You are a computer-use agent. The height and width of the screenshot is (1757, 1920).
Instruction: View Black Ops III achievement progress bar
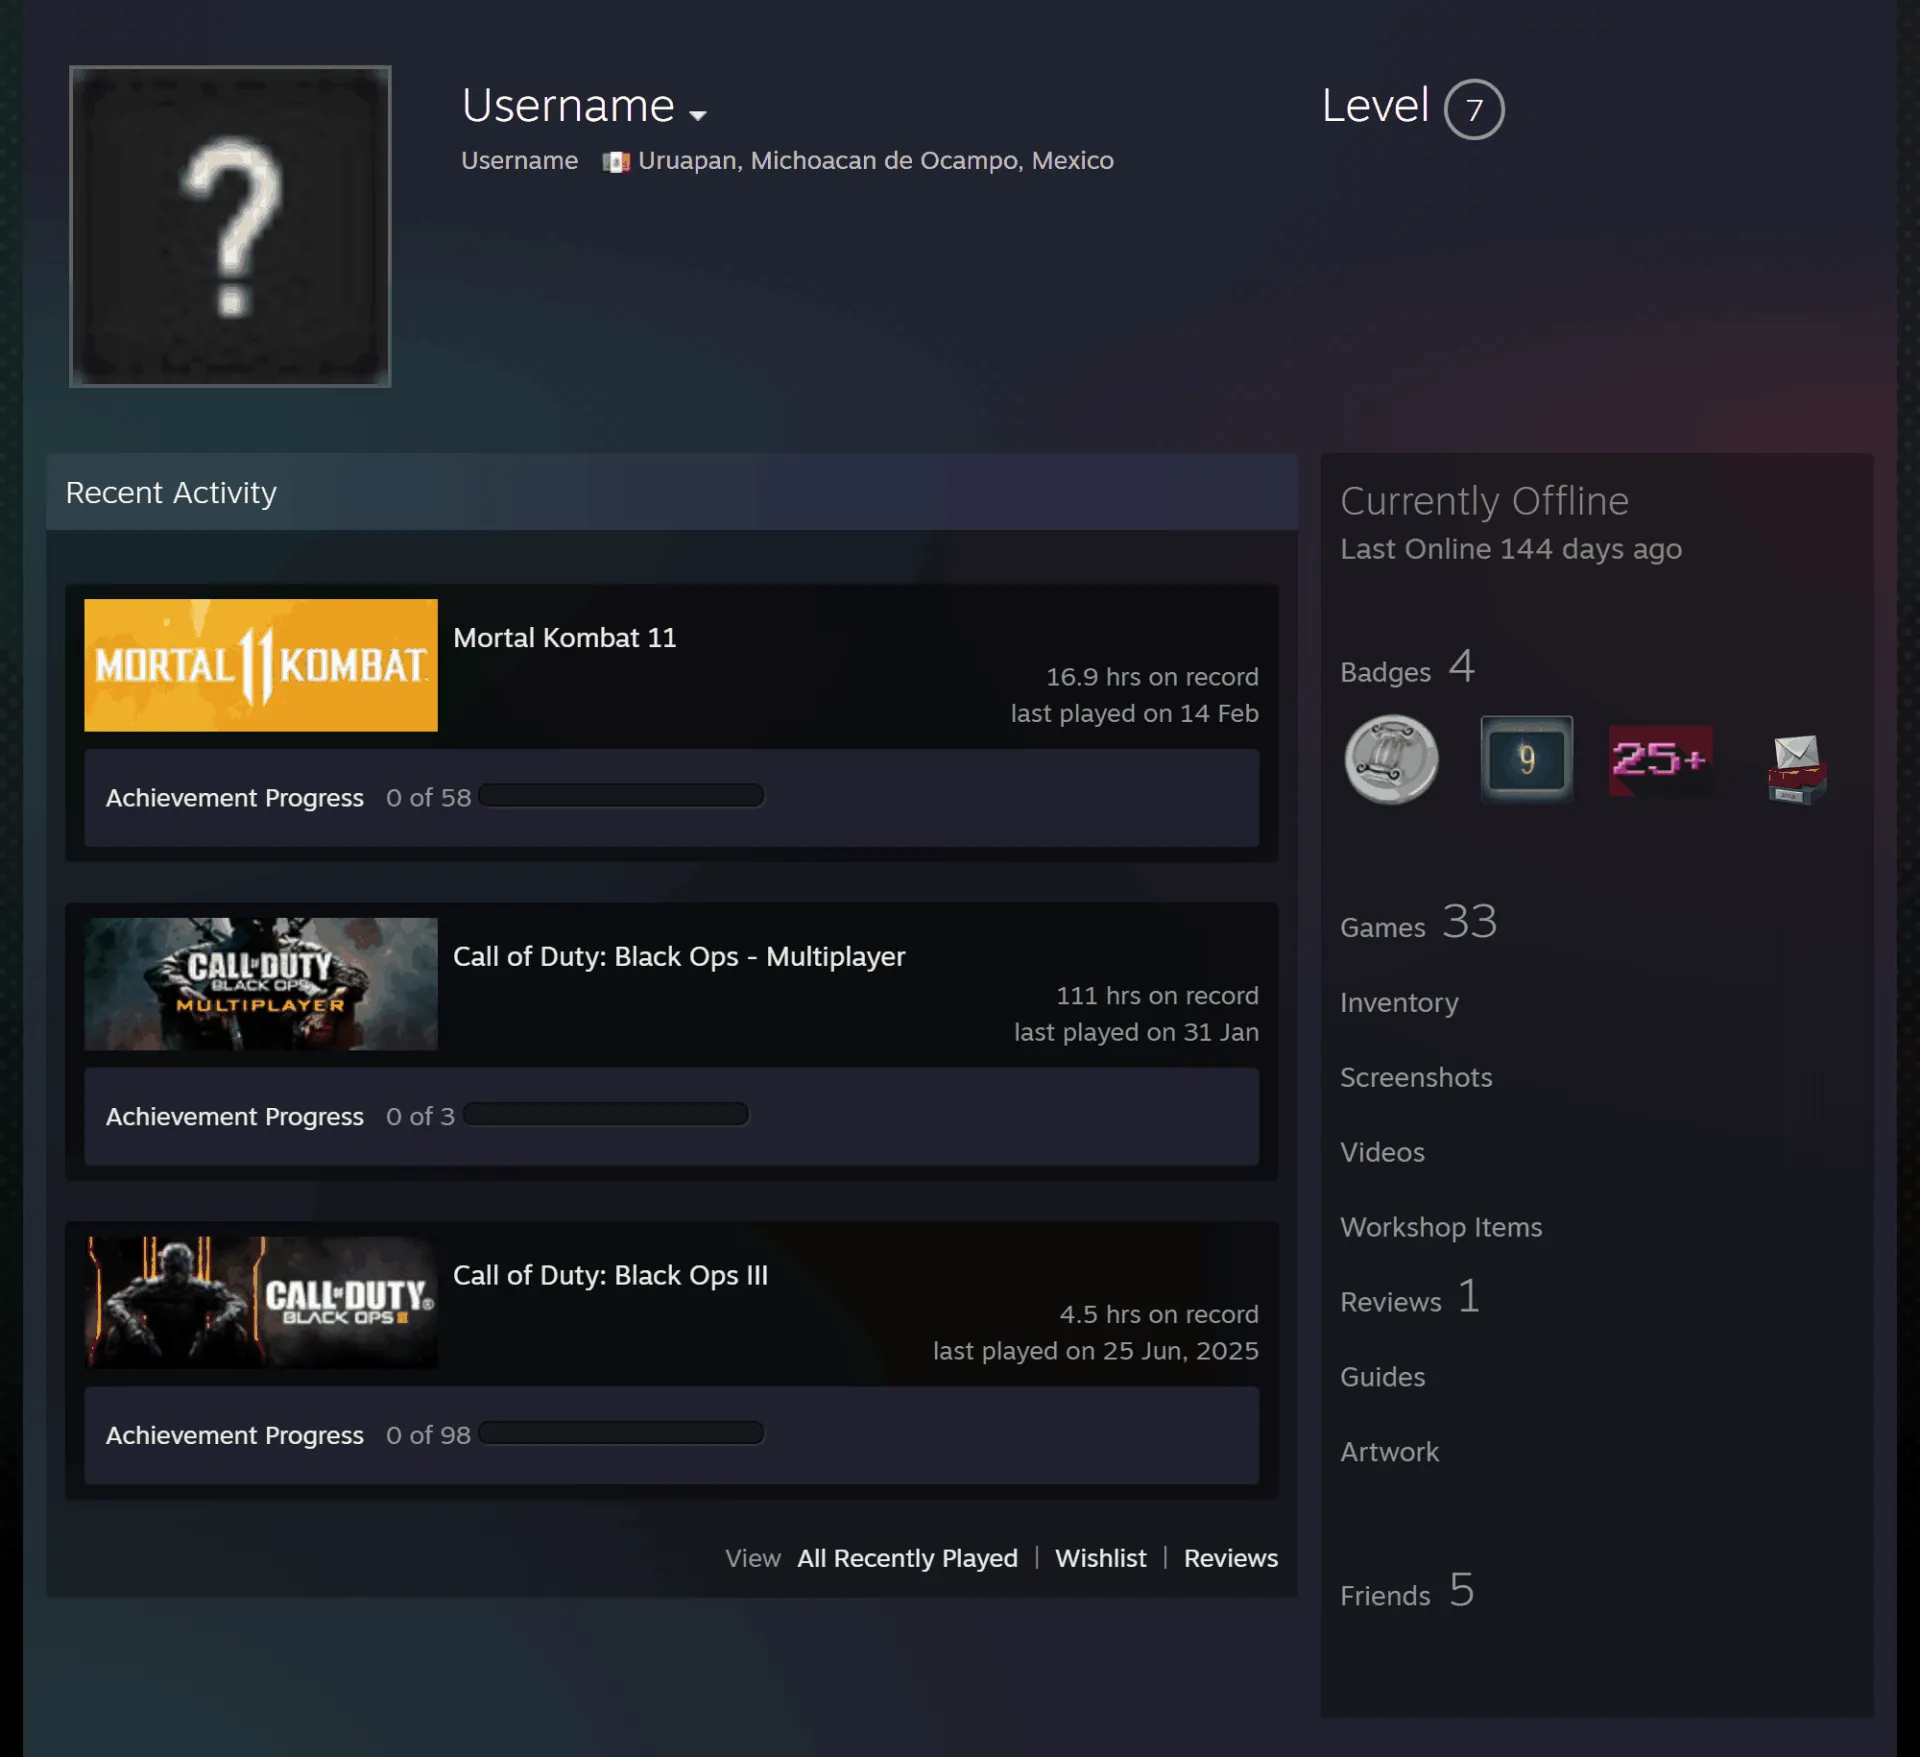click(x=621, y=1433)
